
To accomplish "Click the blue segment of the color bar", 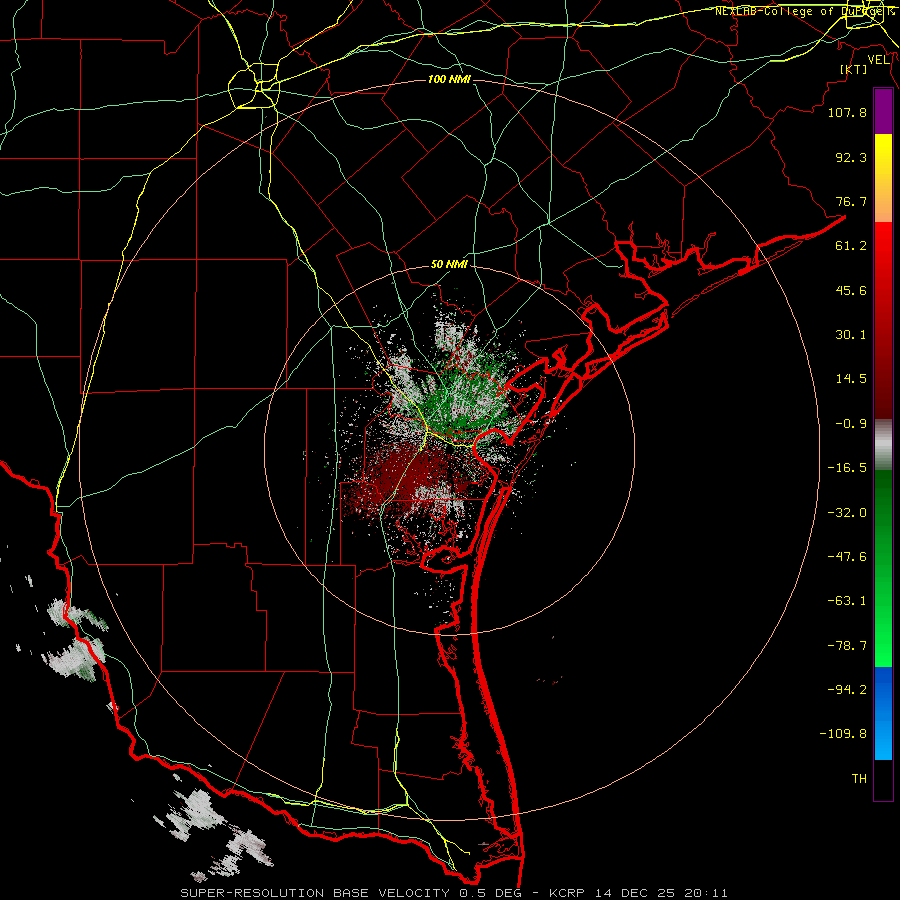I will [883, 713].
